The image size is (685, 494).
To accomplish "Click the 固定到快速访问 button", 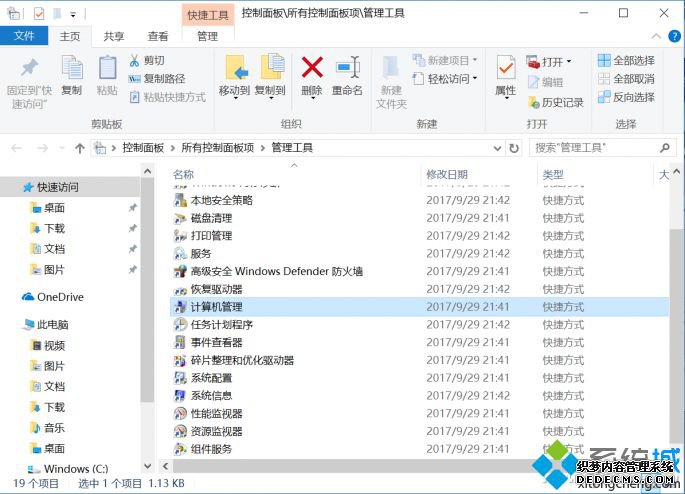I will click(29, 82).
